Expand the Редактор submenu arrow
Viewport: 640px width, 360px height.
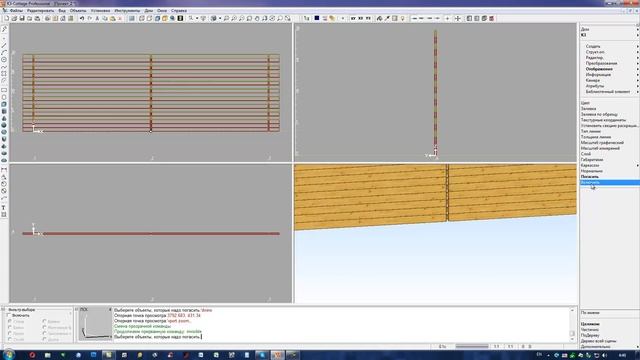pos(637,58)
